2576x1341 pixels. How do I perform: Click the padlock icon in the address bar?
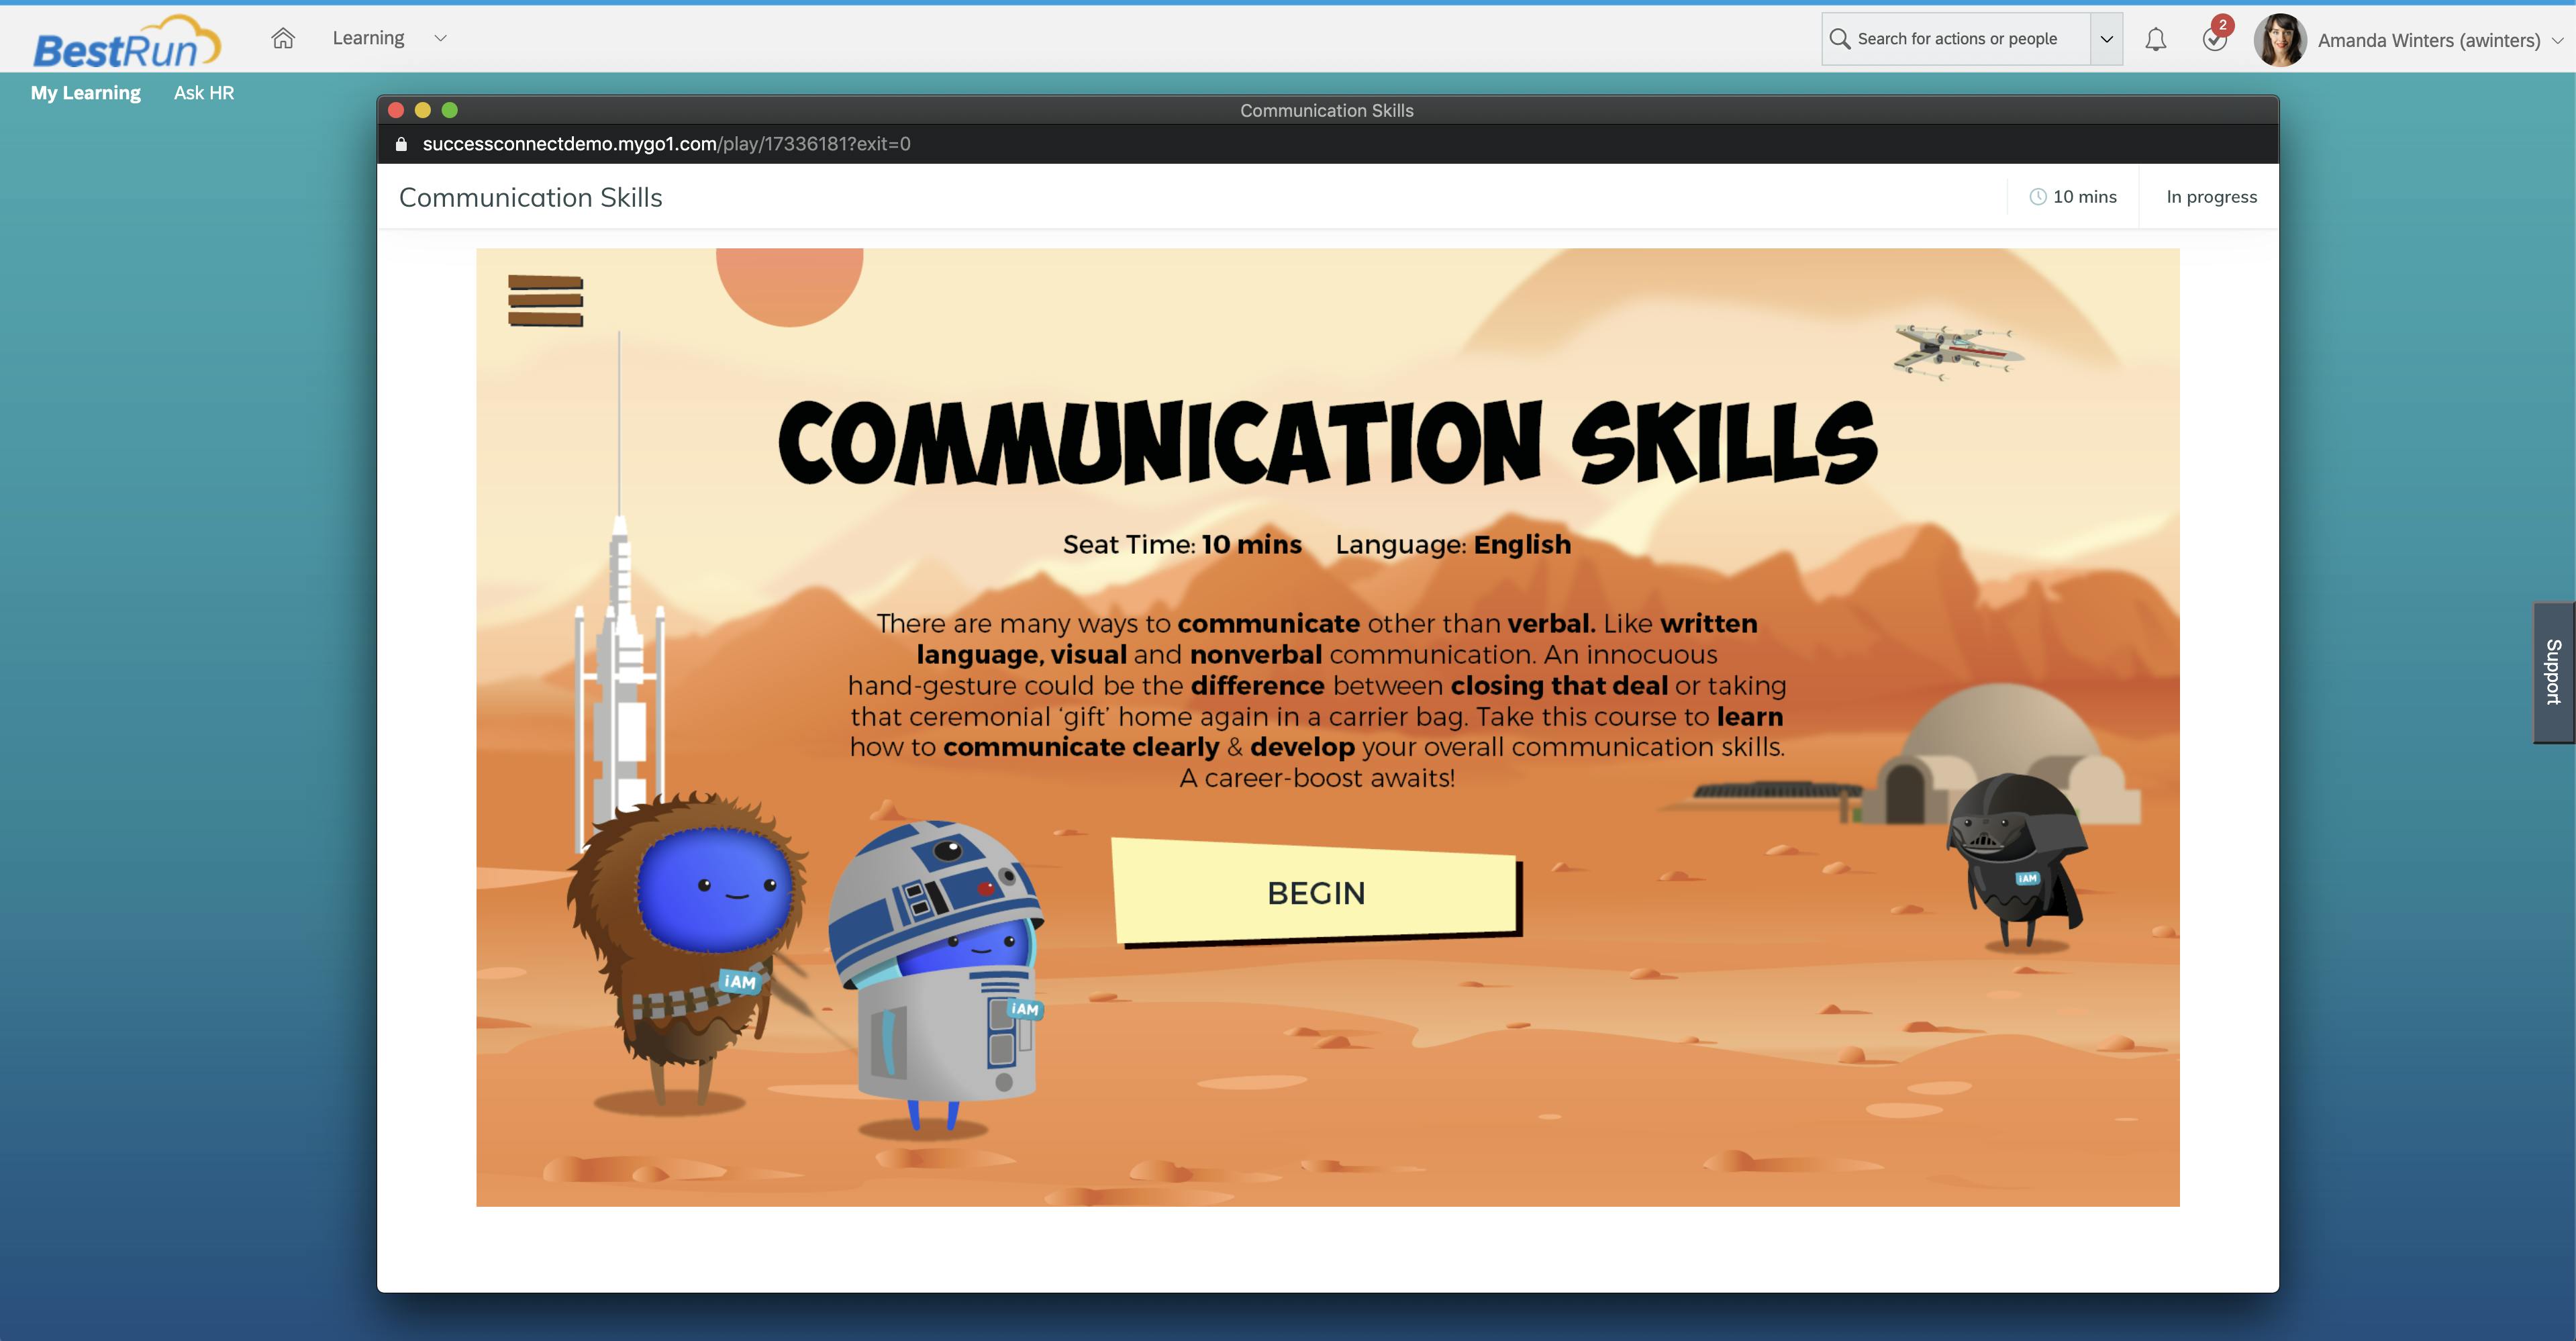(401, 144)
